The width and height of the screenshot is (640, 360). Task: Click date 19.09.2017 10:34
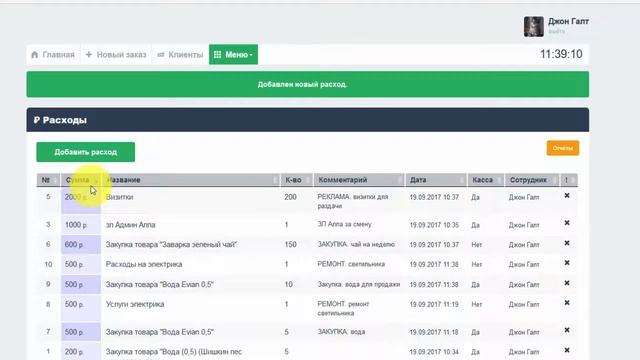point(434,352)
